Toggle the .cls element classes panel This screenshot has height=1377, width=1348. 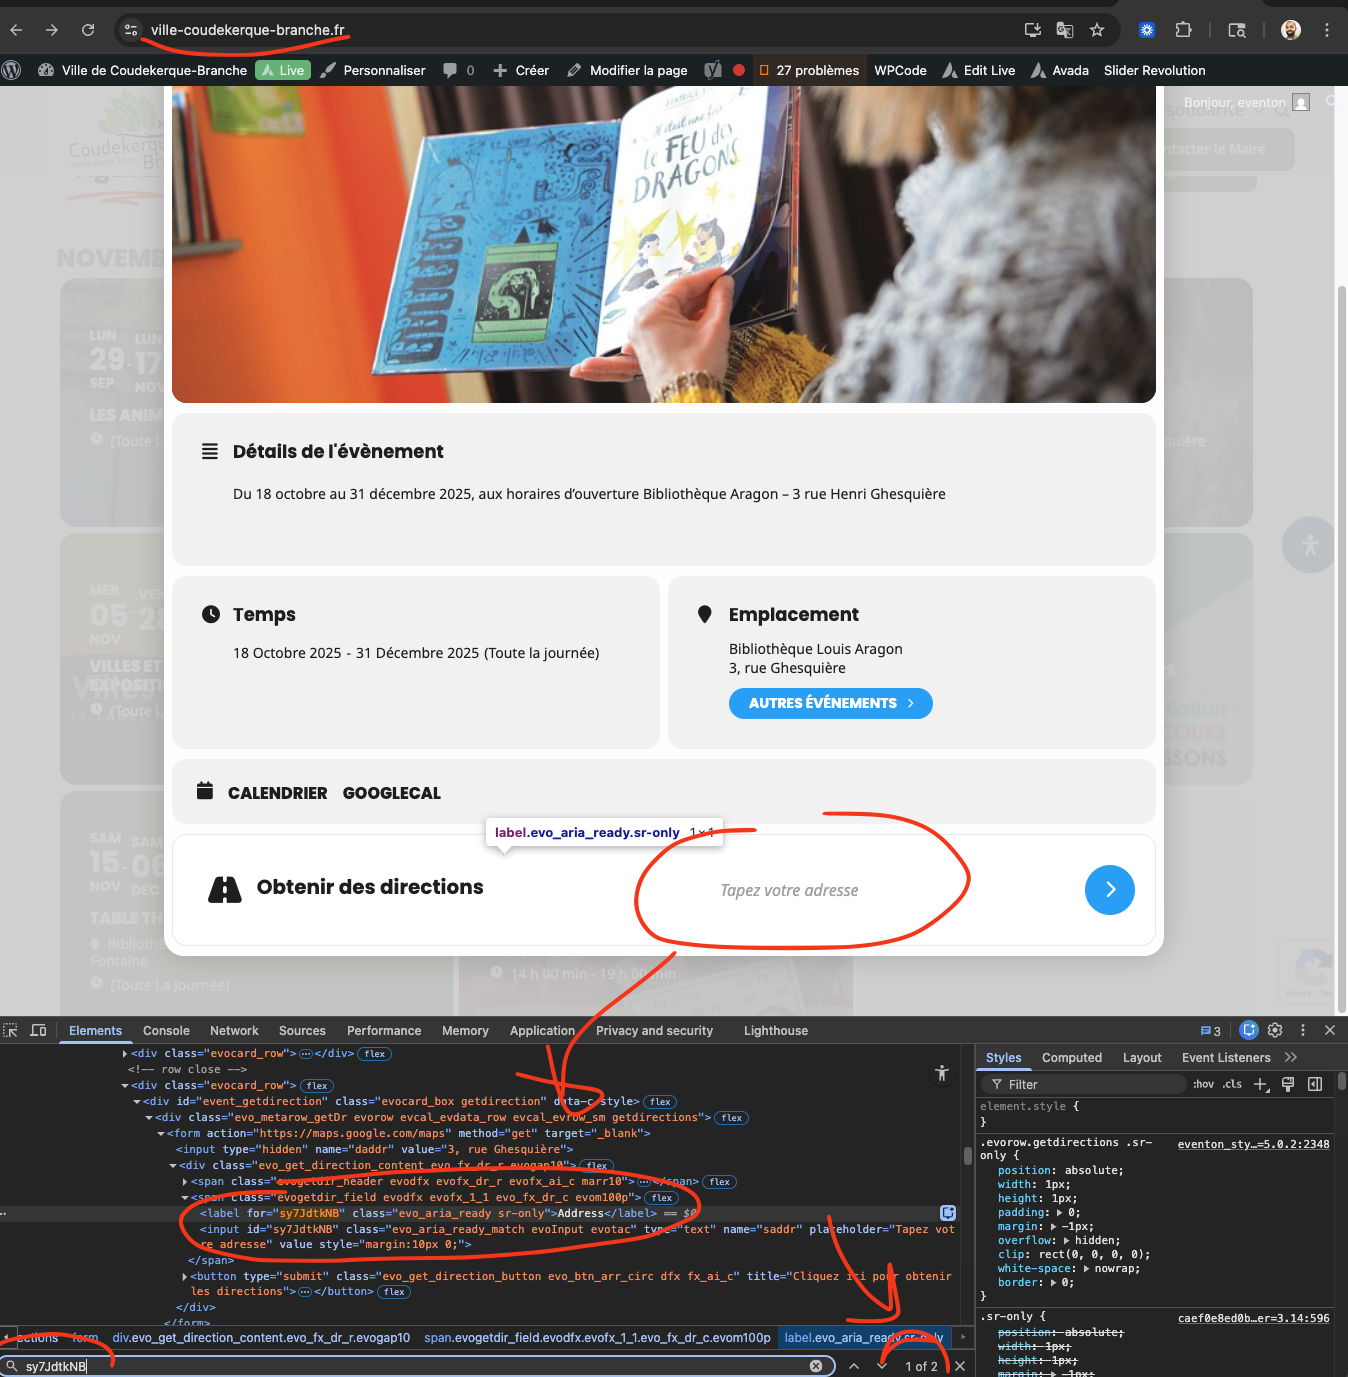(x=1232, y=1084)
